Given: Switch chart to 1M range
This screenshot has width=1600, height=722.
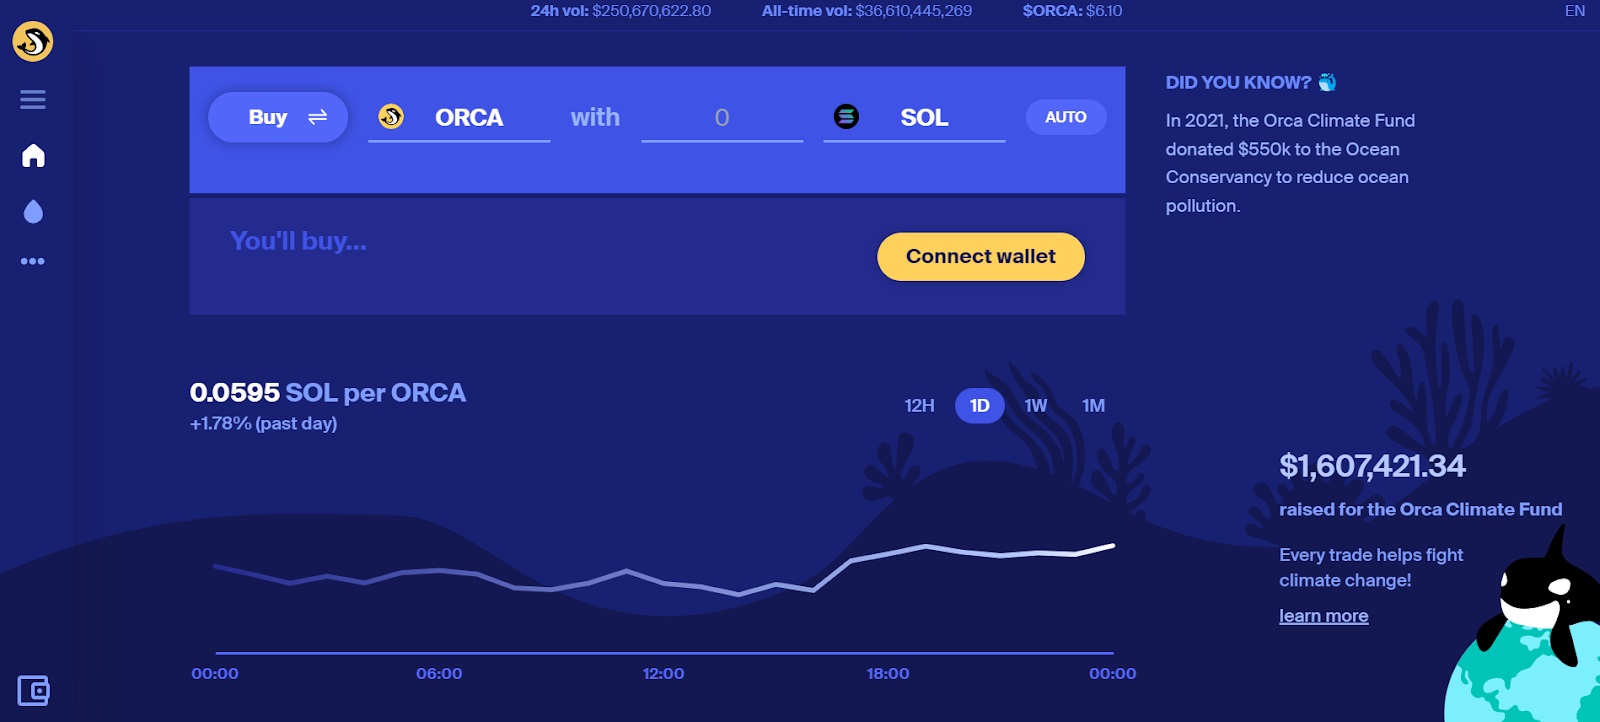Looking at the screenshot, I should pos(1093,406).
